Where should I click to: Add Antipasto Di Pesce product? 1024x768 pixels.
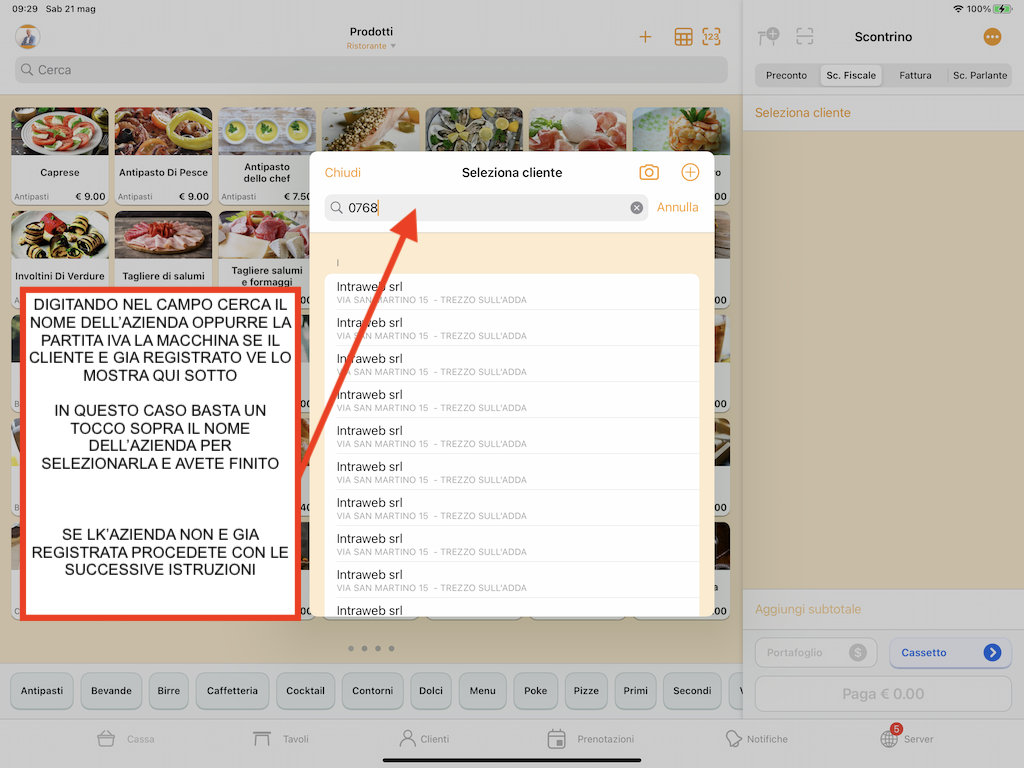pyautogui.click(x=163, y=155)
